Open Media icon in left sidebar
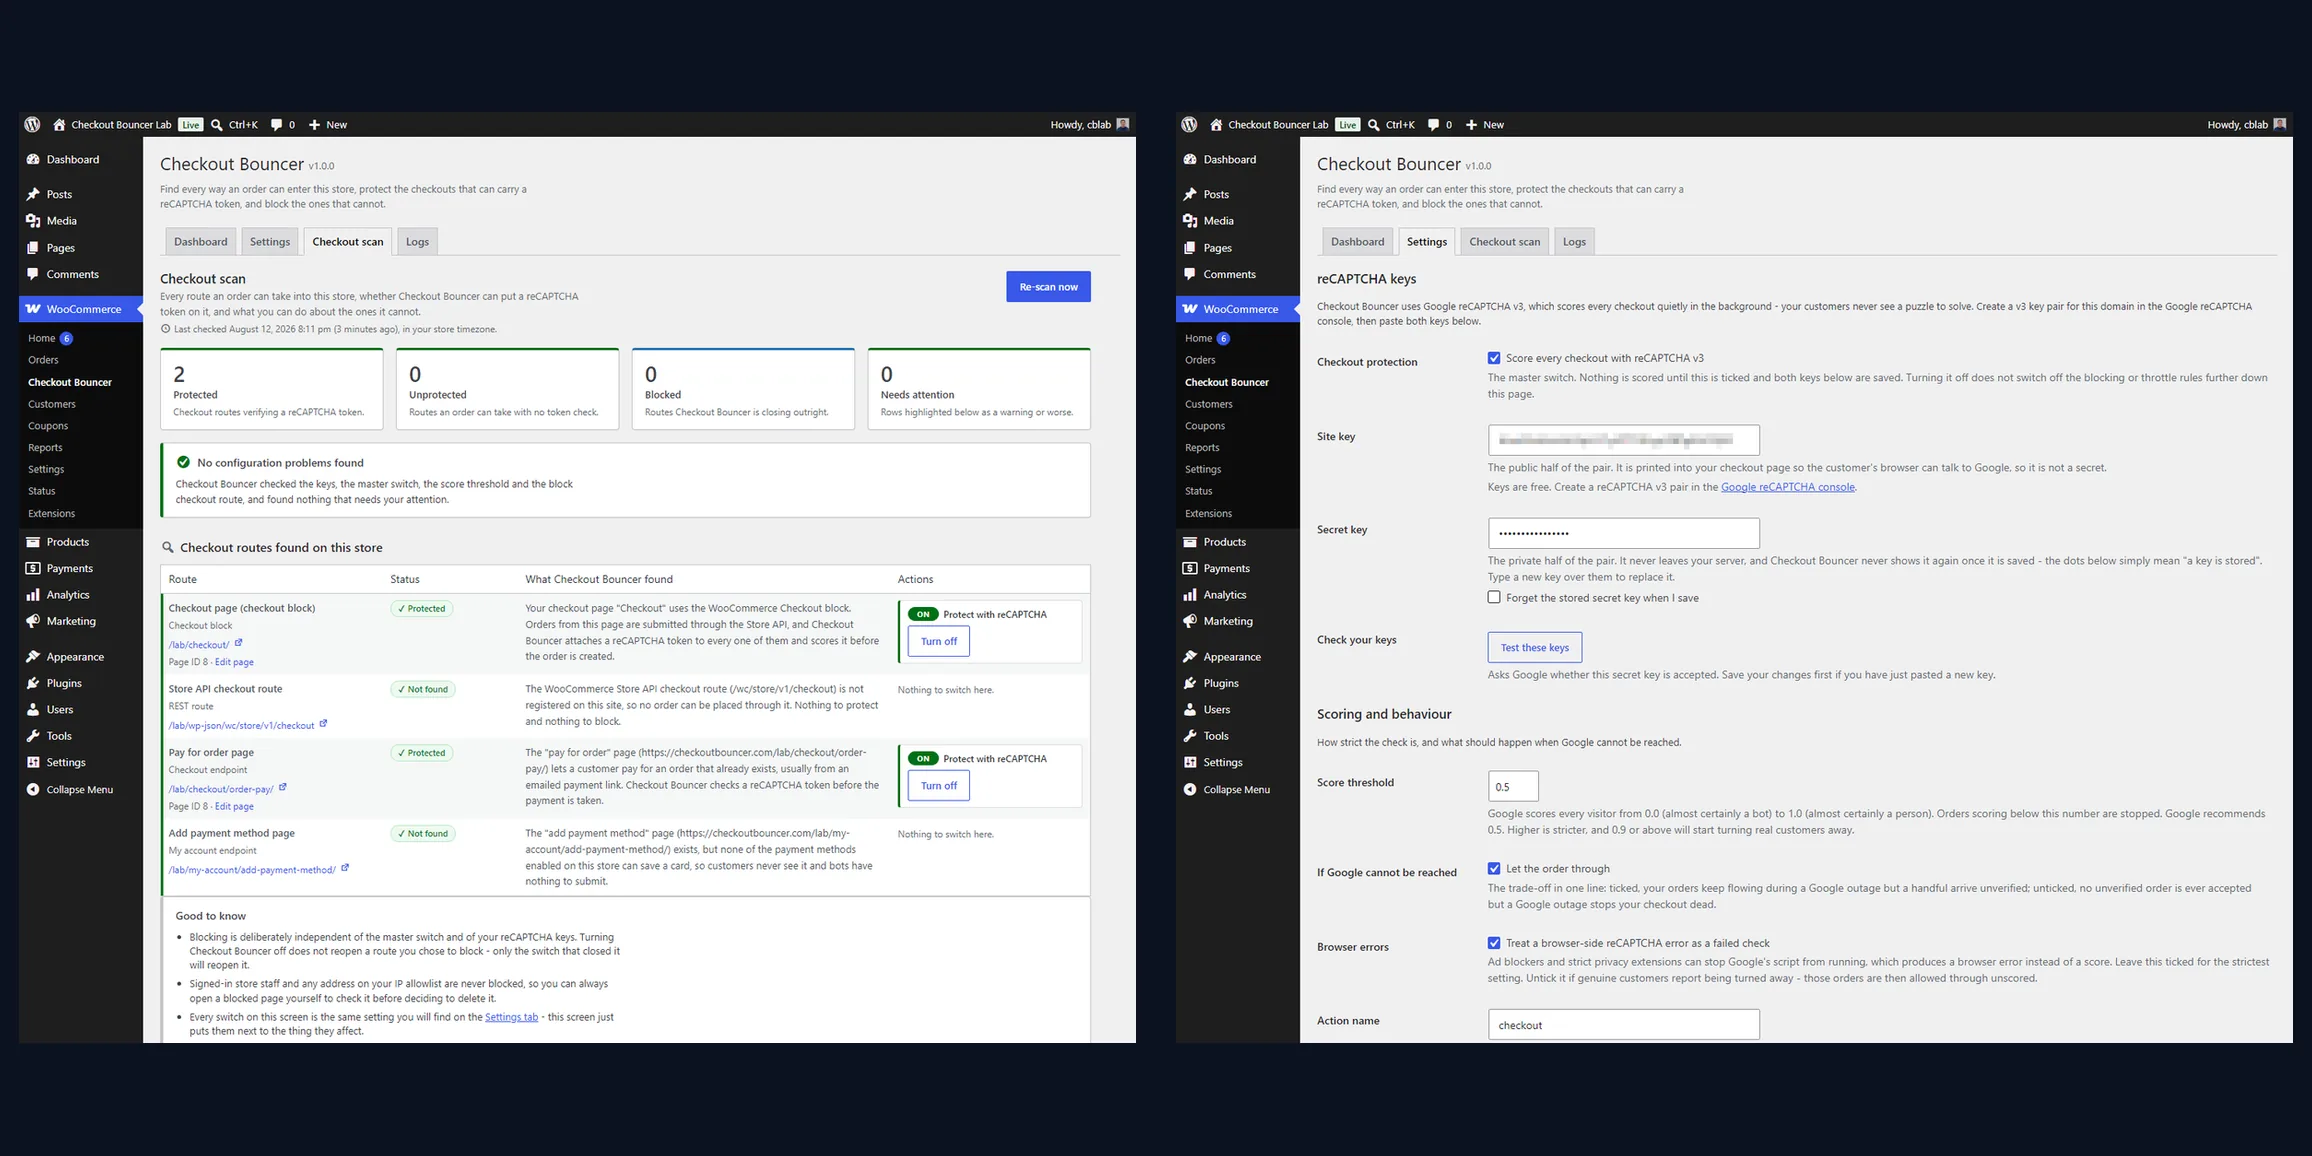 point(33,221)
